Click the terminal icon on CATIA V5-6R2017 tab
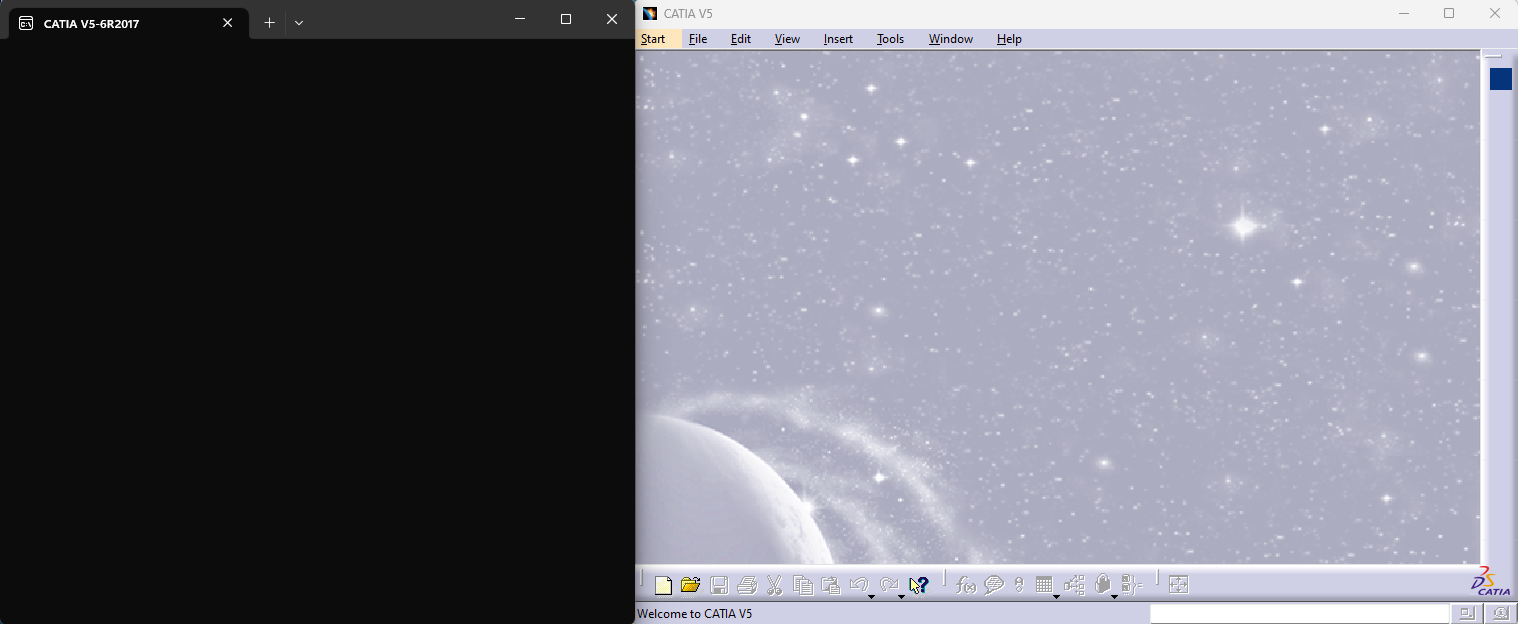The image size is (1518, 624). [26, 23]
